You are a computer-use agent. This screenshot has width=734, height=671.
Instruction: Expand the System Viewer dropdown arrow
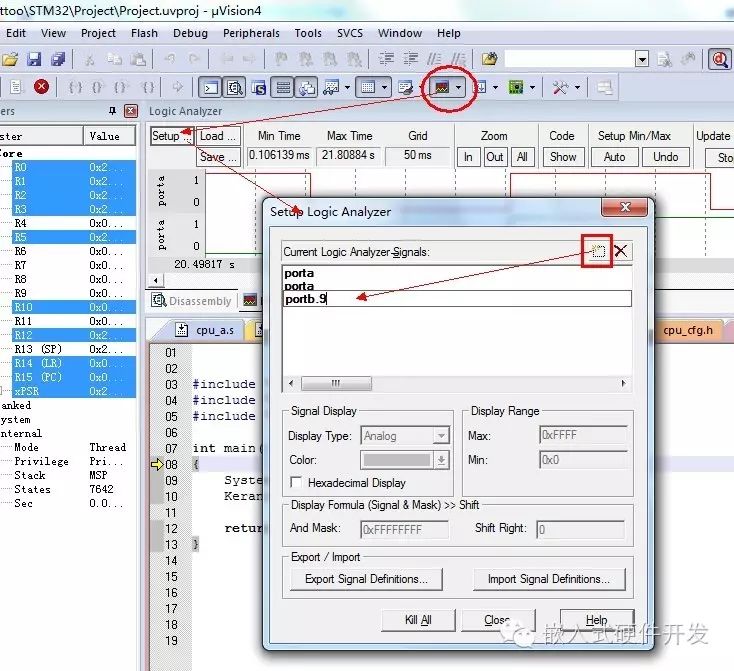532,88
